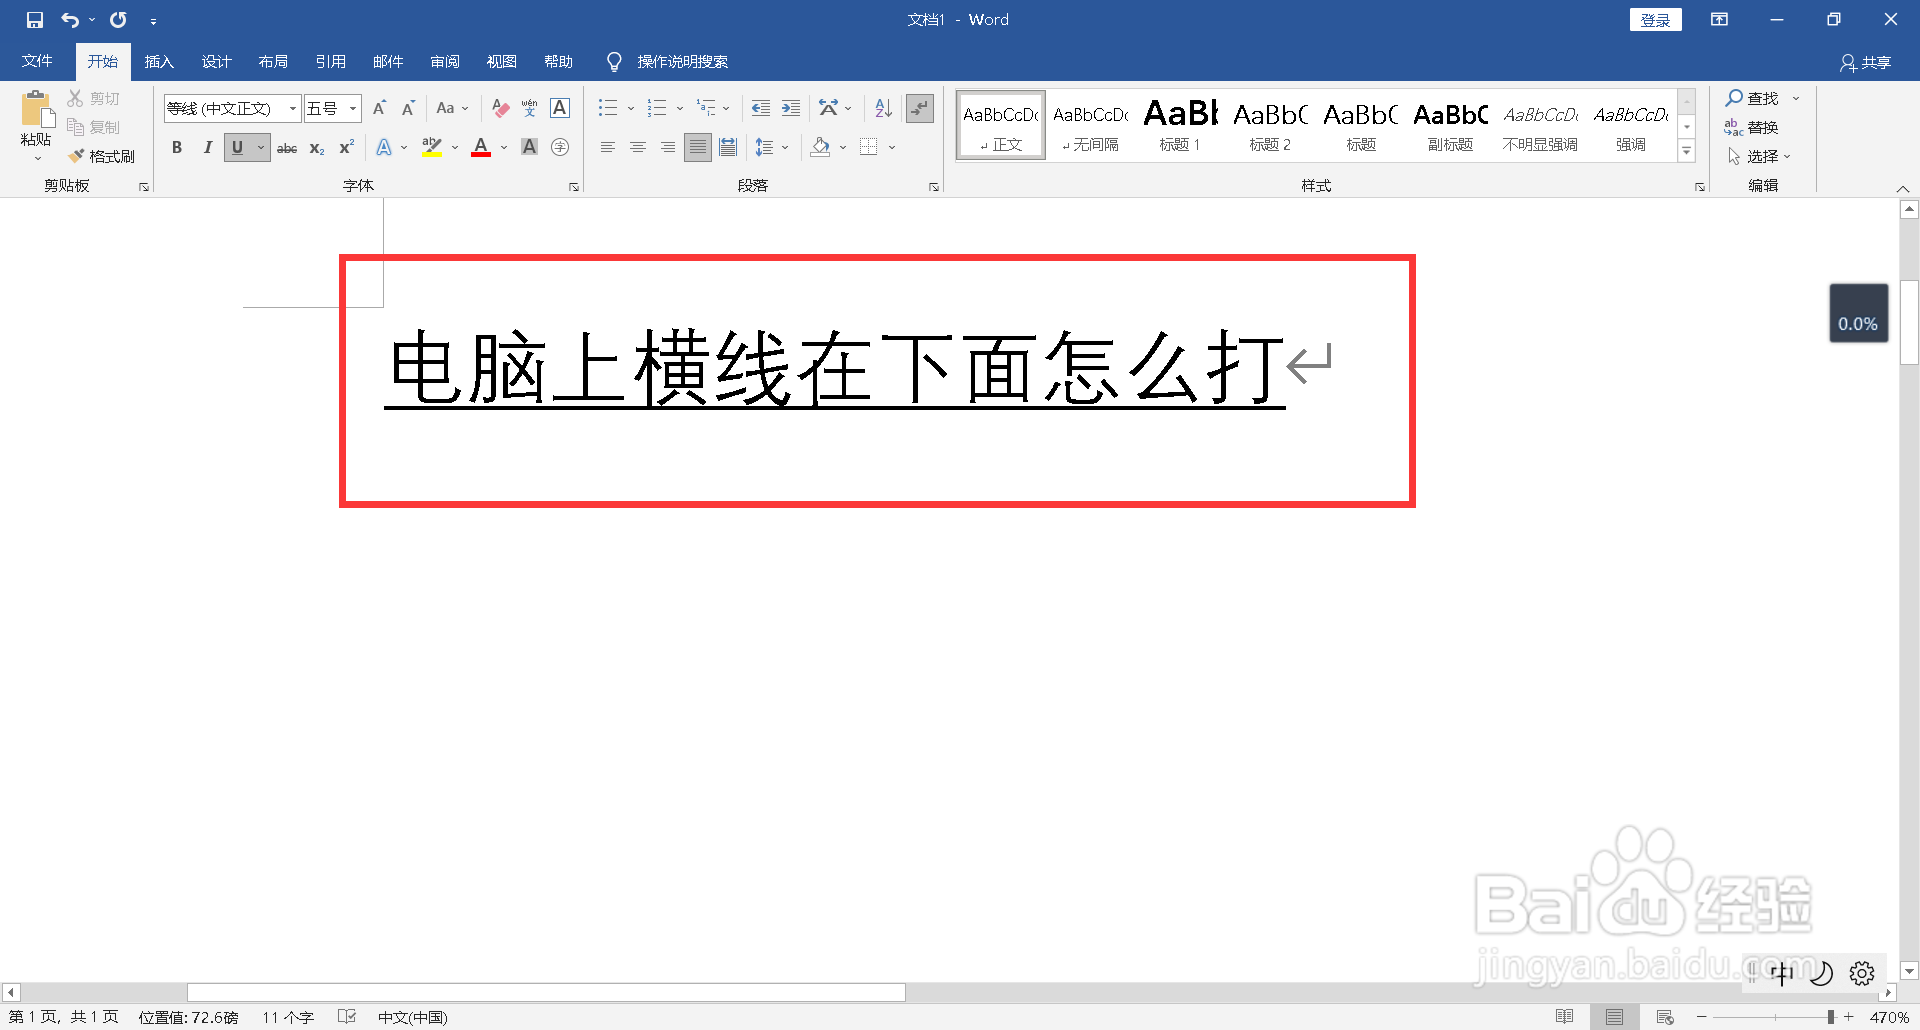Open the font size dropdown
The image size is (1920, 1030).
tap(352, 108)
